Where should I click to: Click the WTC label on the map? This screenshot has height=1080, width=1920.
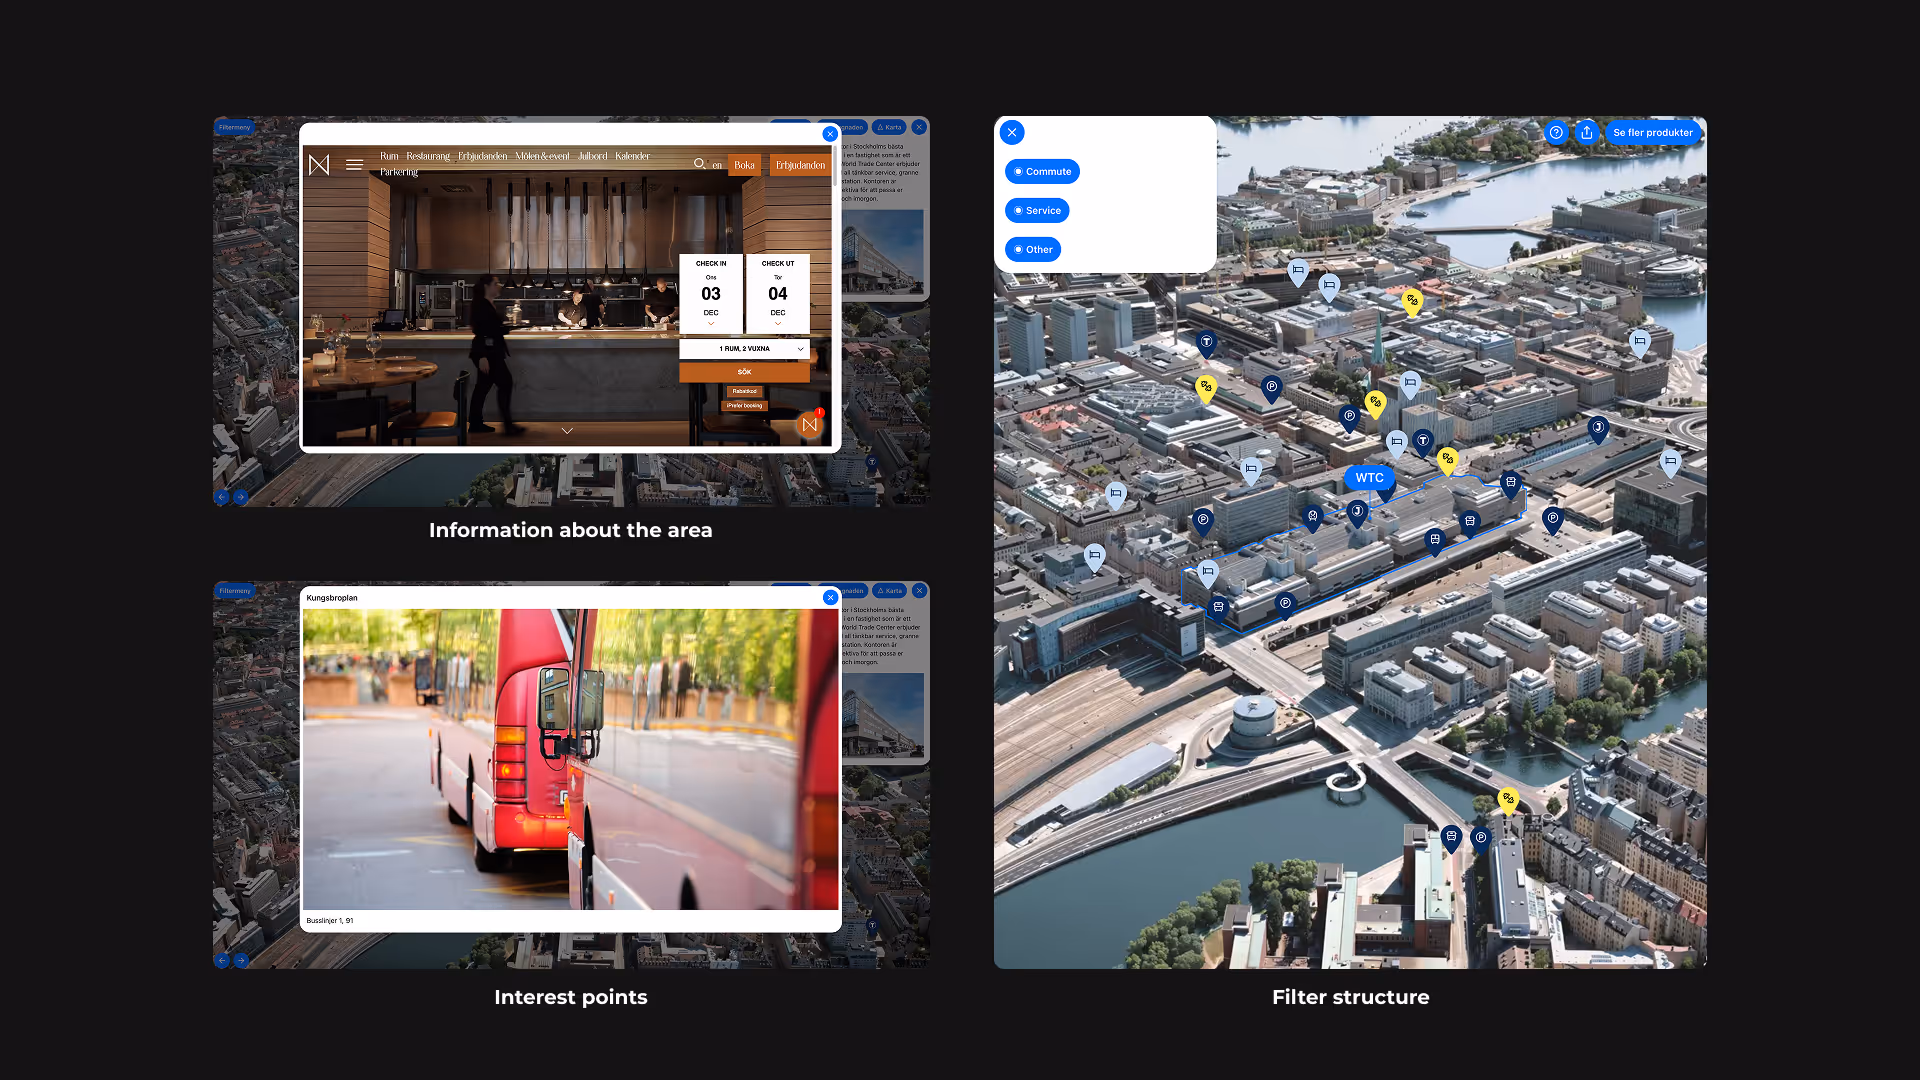tap(1369, 477)
